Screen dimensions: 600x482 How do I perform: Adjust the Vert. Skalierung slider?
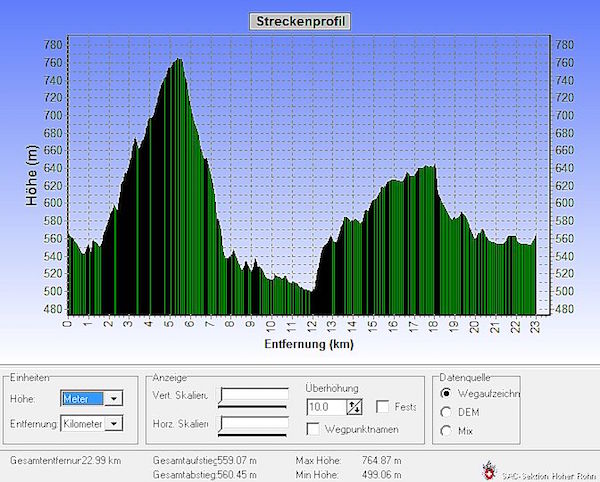[x=253, y=397]
